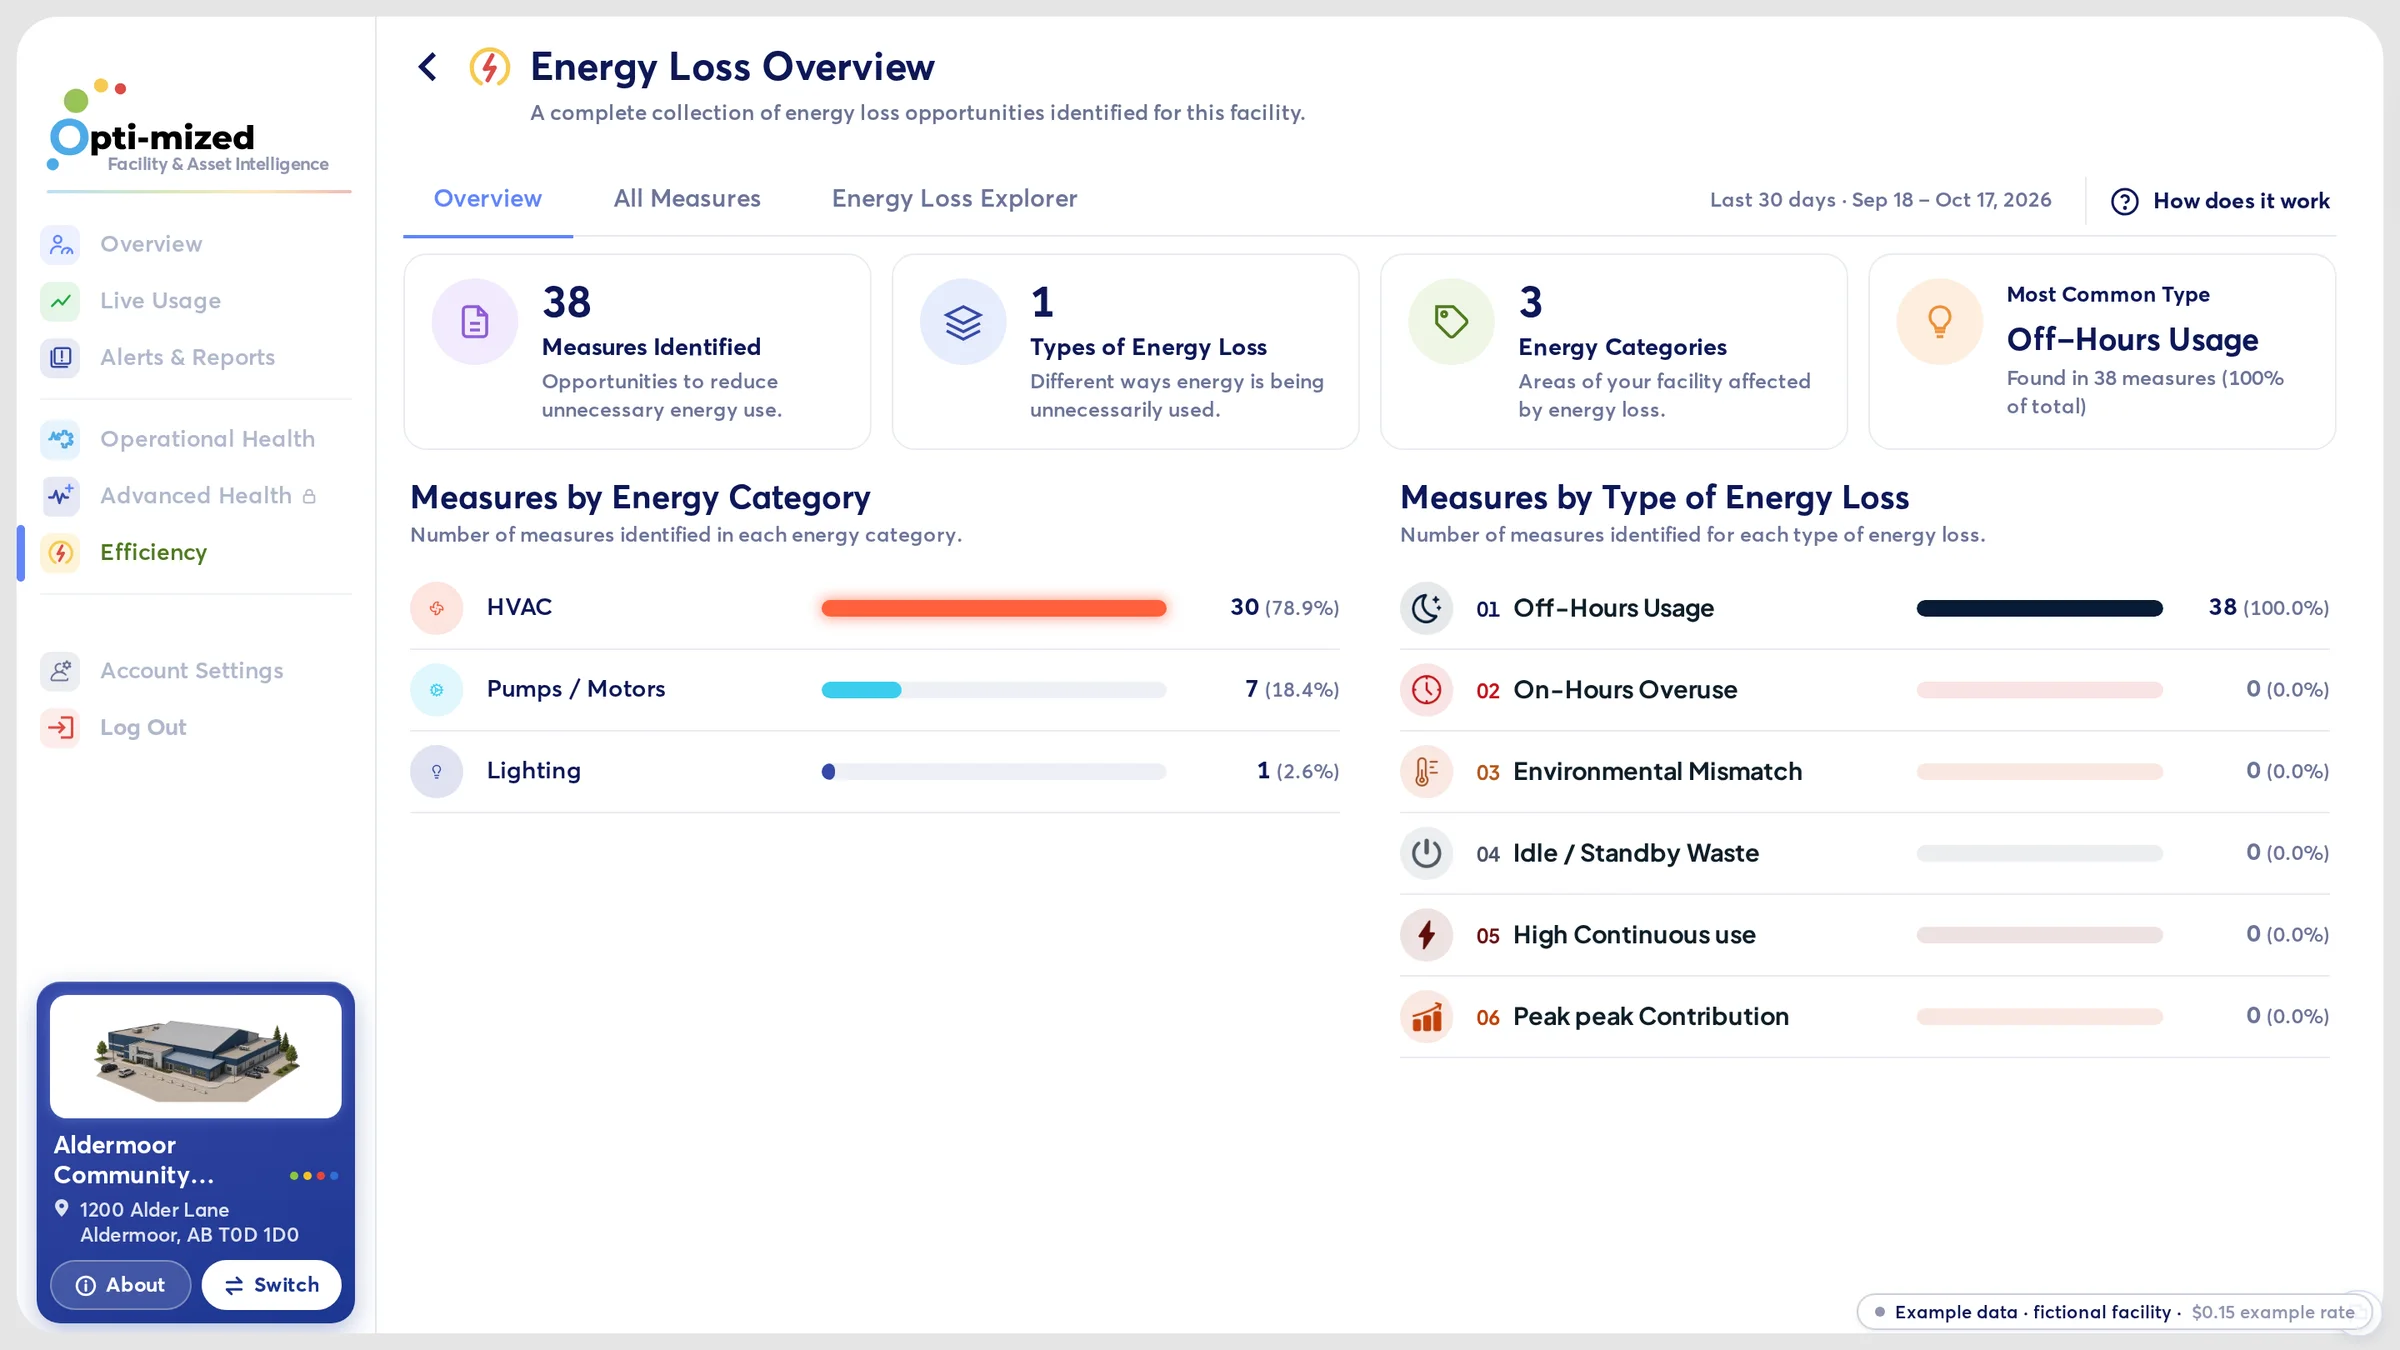2400x1350 pixels.
Task: Click the Pumps / Motors category icon
Action: 437,690
